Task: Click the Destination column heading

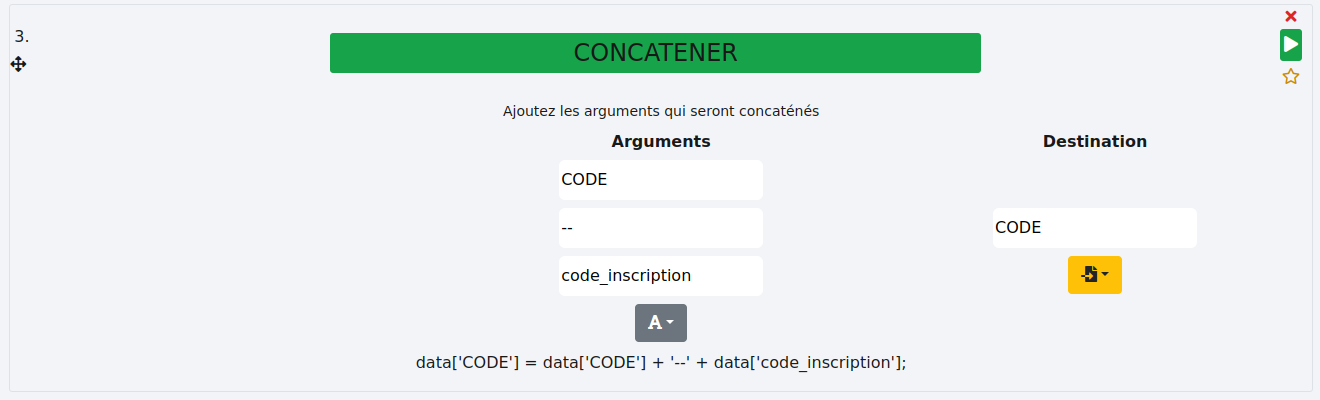Action: [1094, 142]
